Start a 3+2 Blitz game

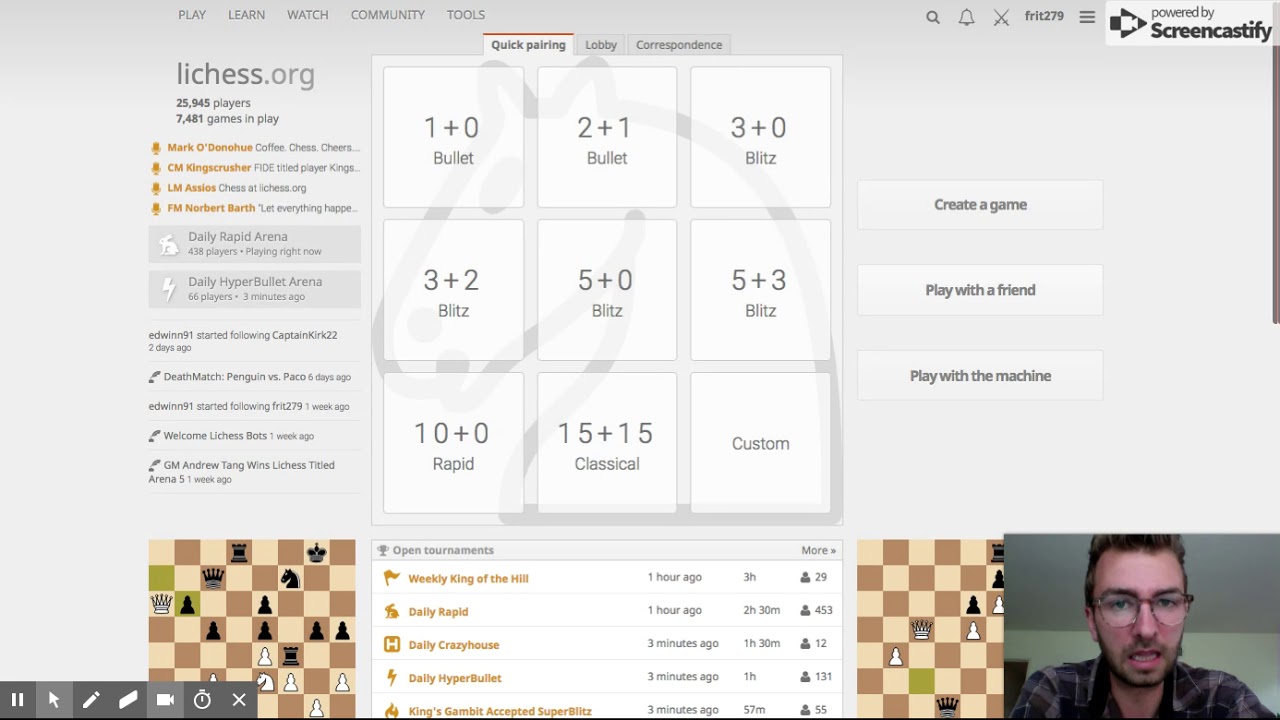click(x=453, y=290)
